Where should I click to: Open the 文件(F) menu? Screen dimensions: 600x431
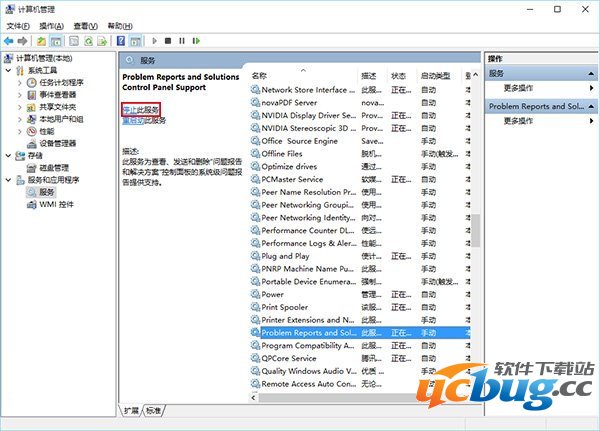[19, 25]
